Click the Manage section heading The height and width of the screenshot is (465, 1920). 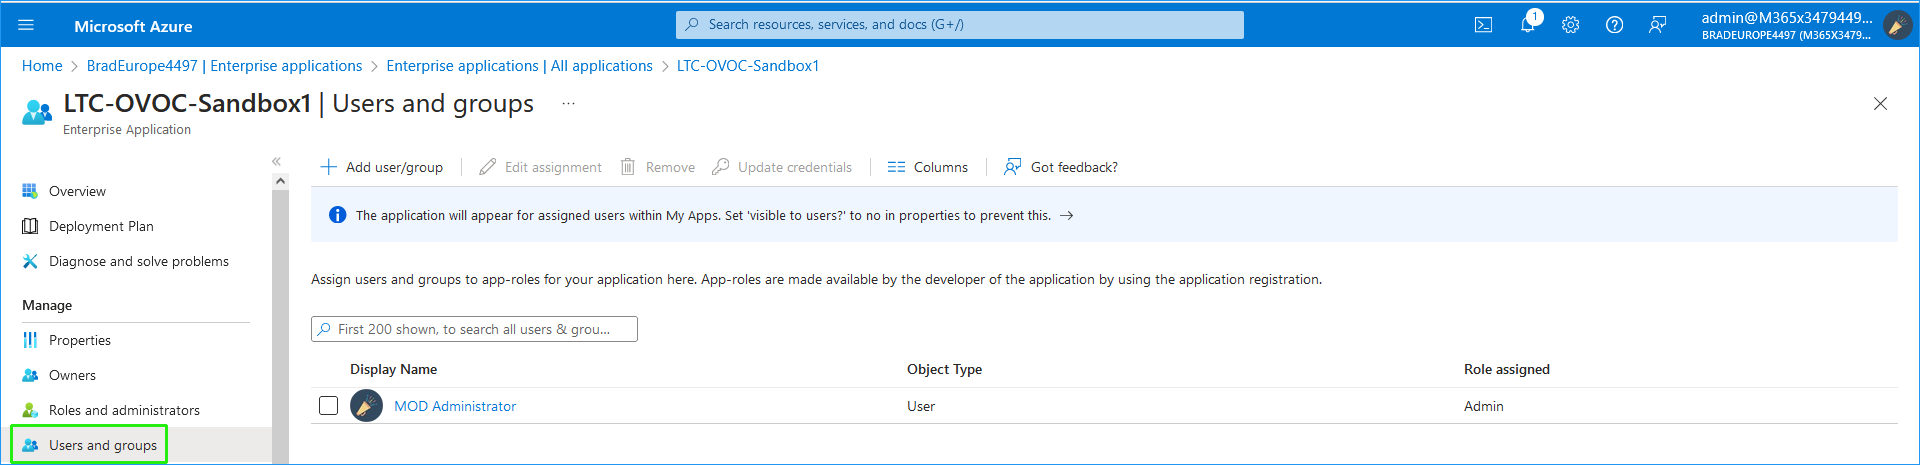coord(47,305)
